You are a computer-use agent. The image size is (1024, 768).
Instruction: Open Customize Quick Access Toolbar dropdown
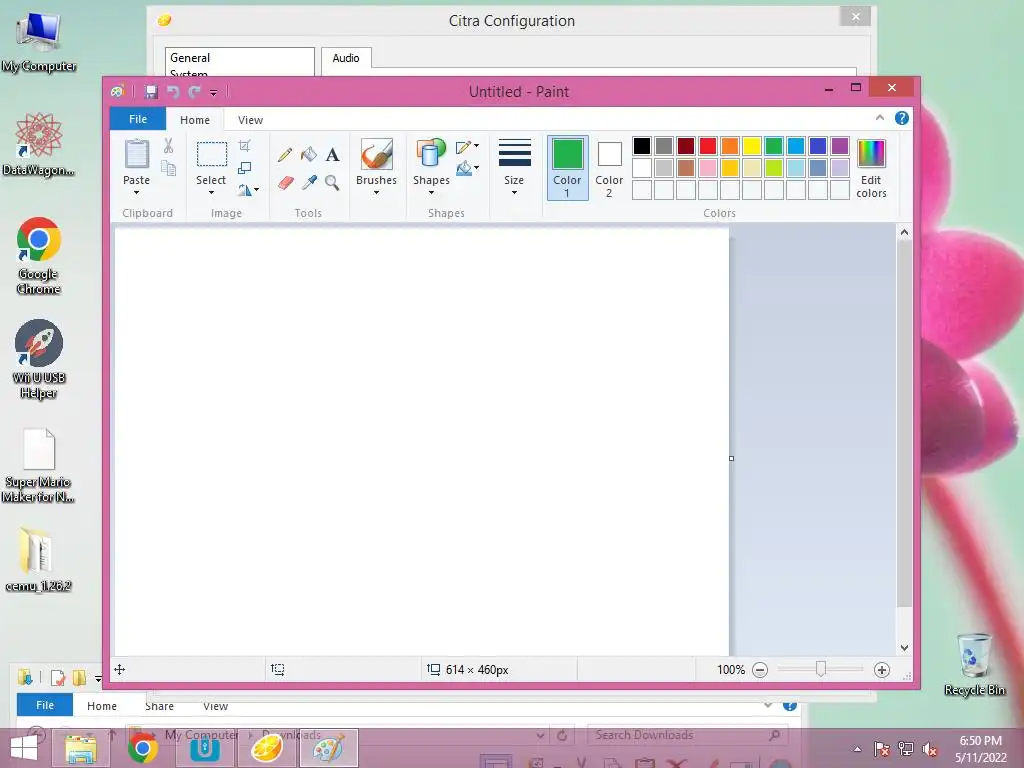point(213,93)
